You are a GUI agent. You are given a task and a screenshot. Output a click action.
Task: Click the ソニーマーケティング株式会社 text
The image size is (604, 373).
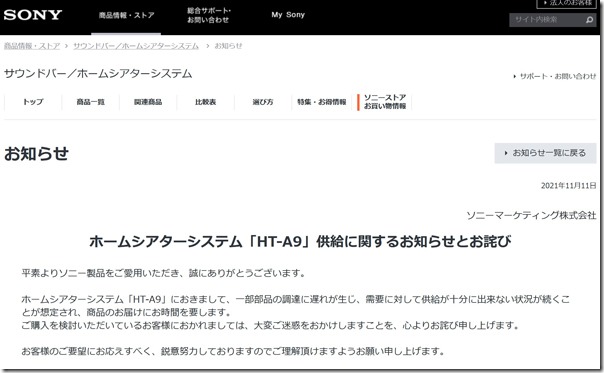coord(531,215)
